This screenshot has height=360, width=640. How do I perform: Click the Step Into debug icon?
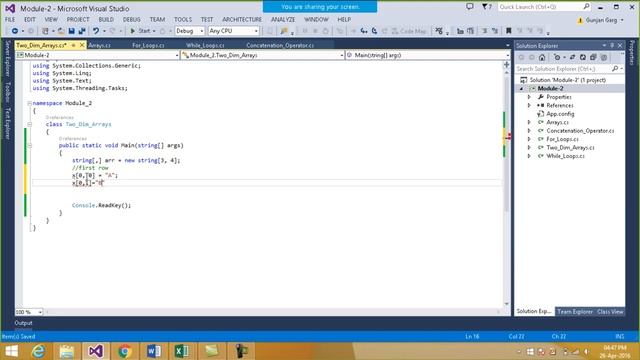coord(364,31)
